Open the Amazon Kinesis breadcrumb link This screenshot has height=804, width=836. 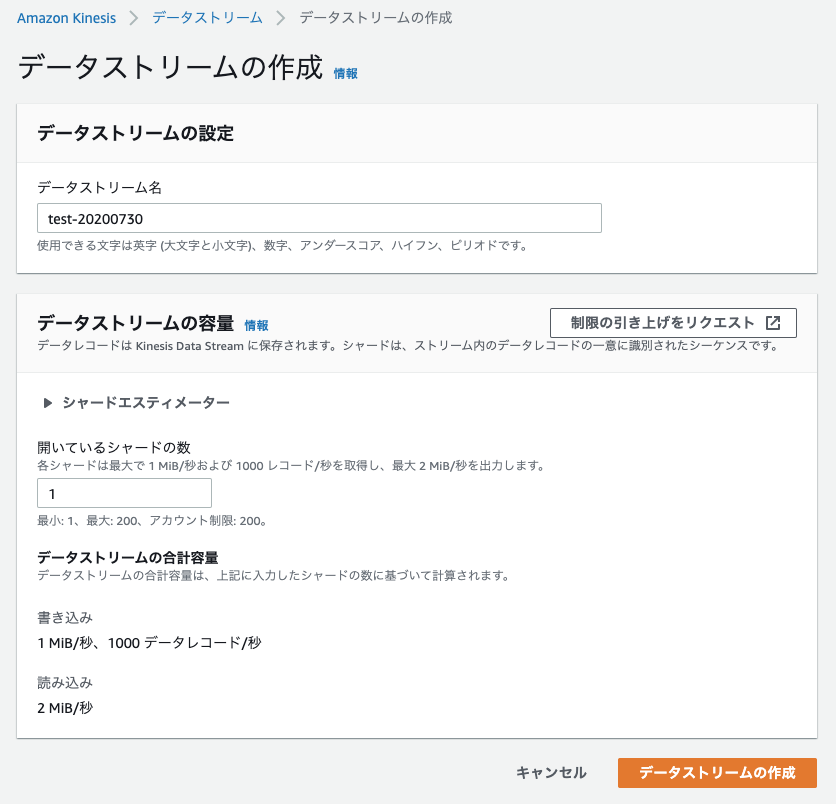click(x=66, y=18)
